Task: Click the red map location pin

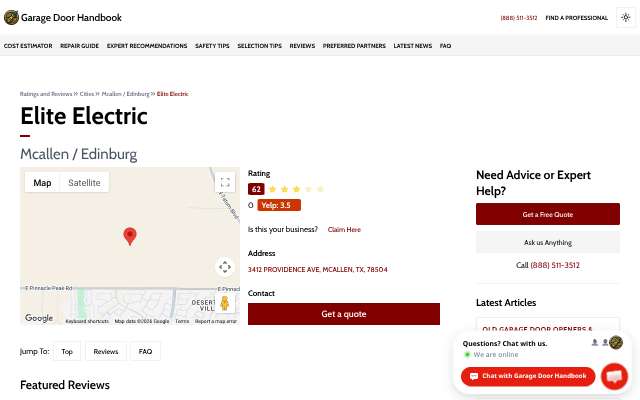Action: click(130, 236)
